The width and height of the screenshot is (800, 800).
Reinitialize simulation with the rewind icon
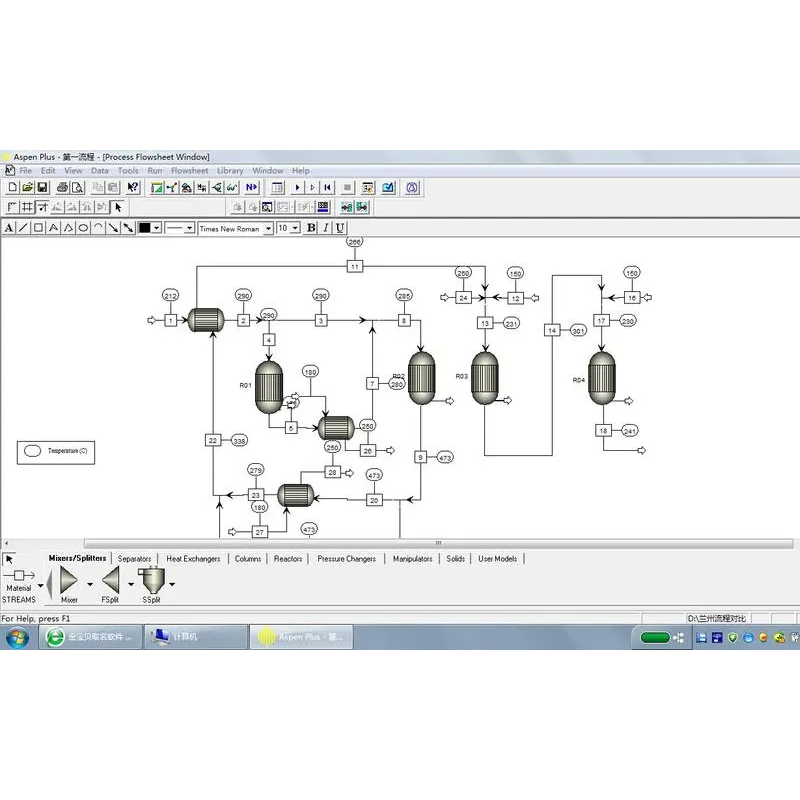click(x=329, y=187)
